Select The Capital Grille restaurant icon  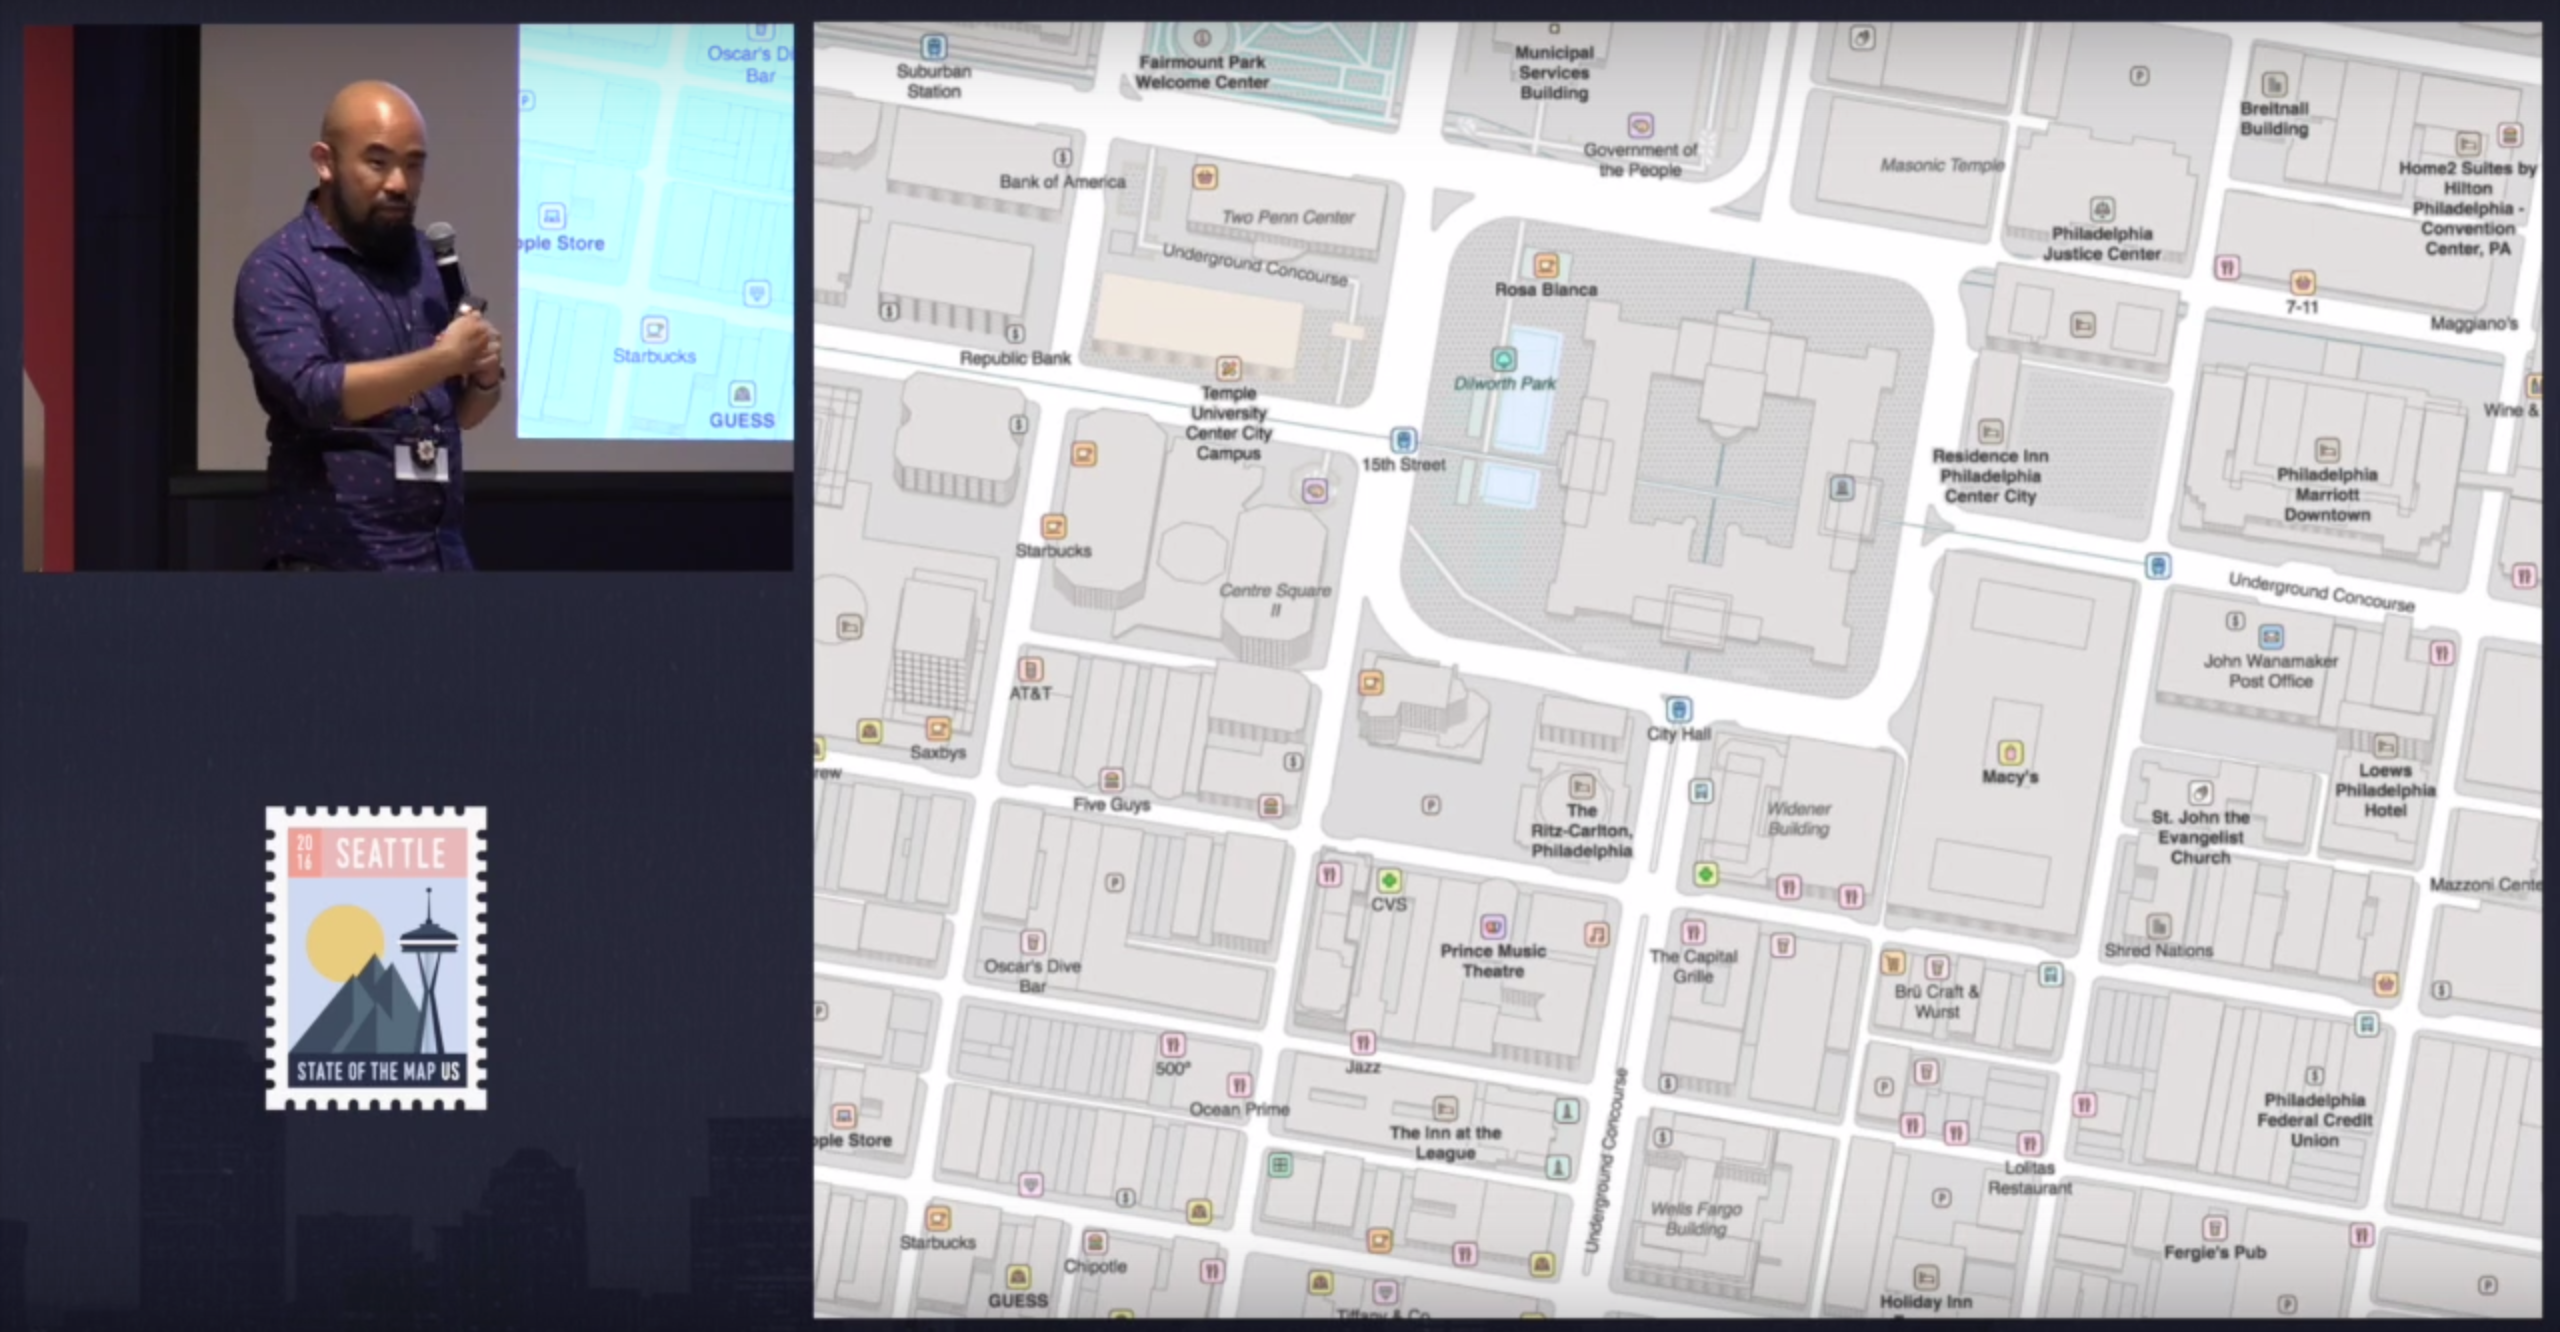point(1693,933)
